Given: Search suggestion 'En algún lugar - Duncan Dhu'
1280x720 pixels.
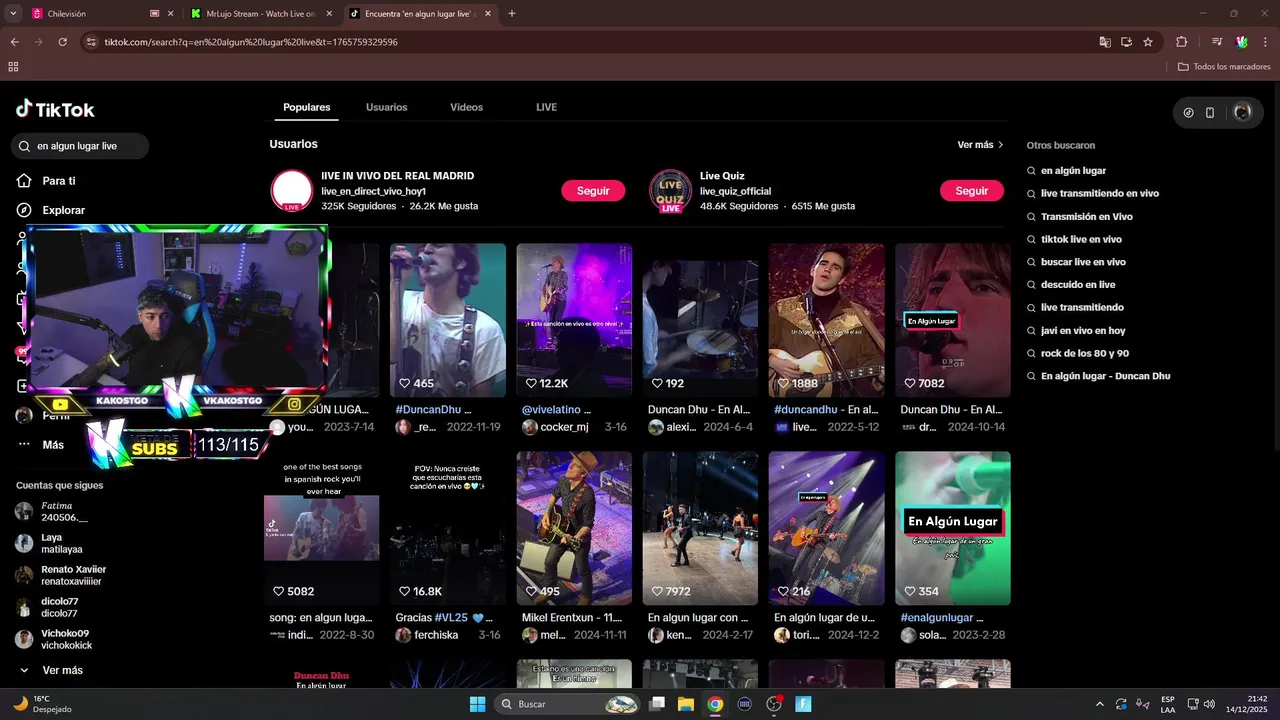Looking at the screenshot, I should (1105, 377).
